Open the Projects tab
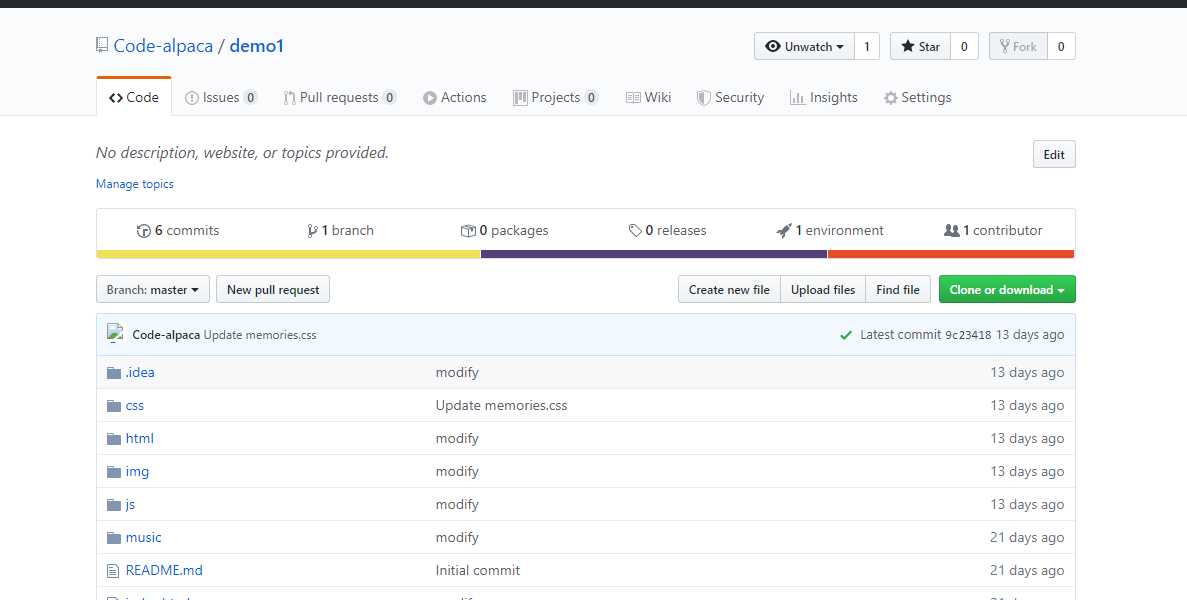The image size is (1187, 600). tap(556, 98)
